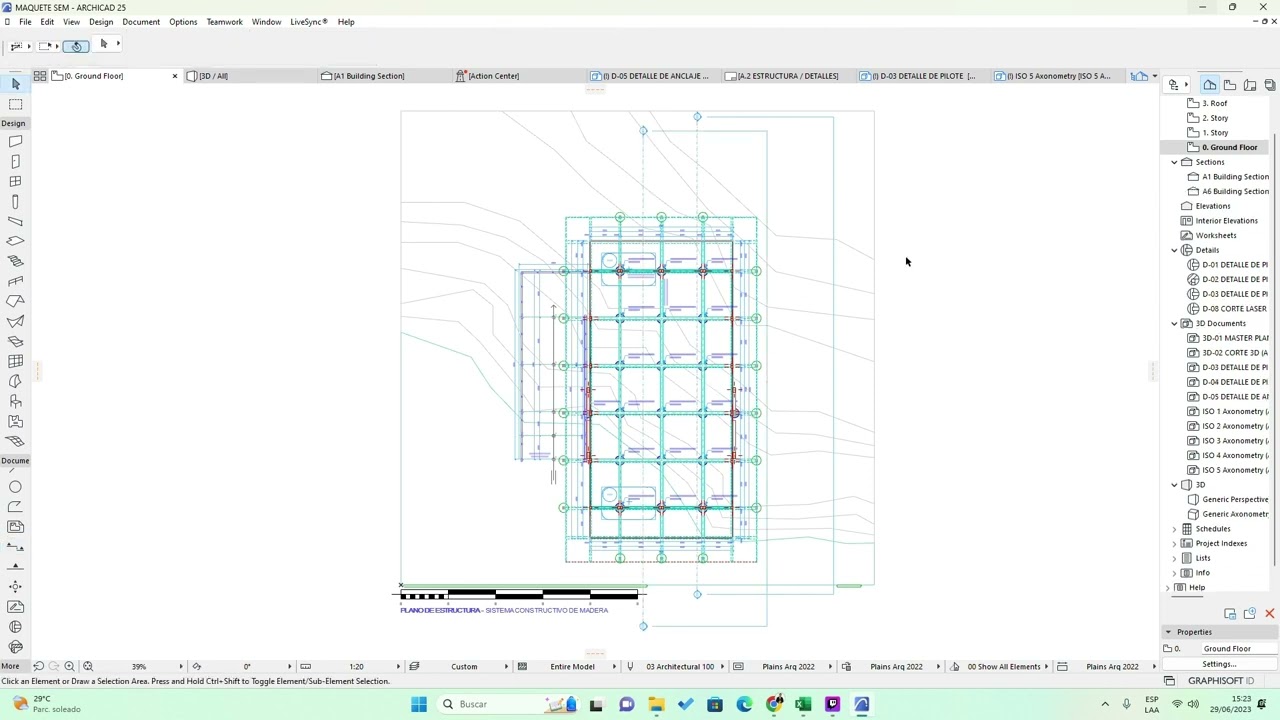Select the Circle drawing tool under Document
1280x720 pixels.
pyautogui.click(x=15, y=487)
